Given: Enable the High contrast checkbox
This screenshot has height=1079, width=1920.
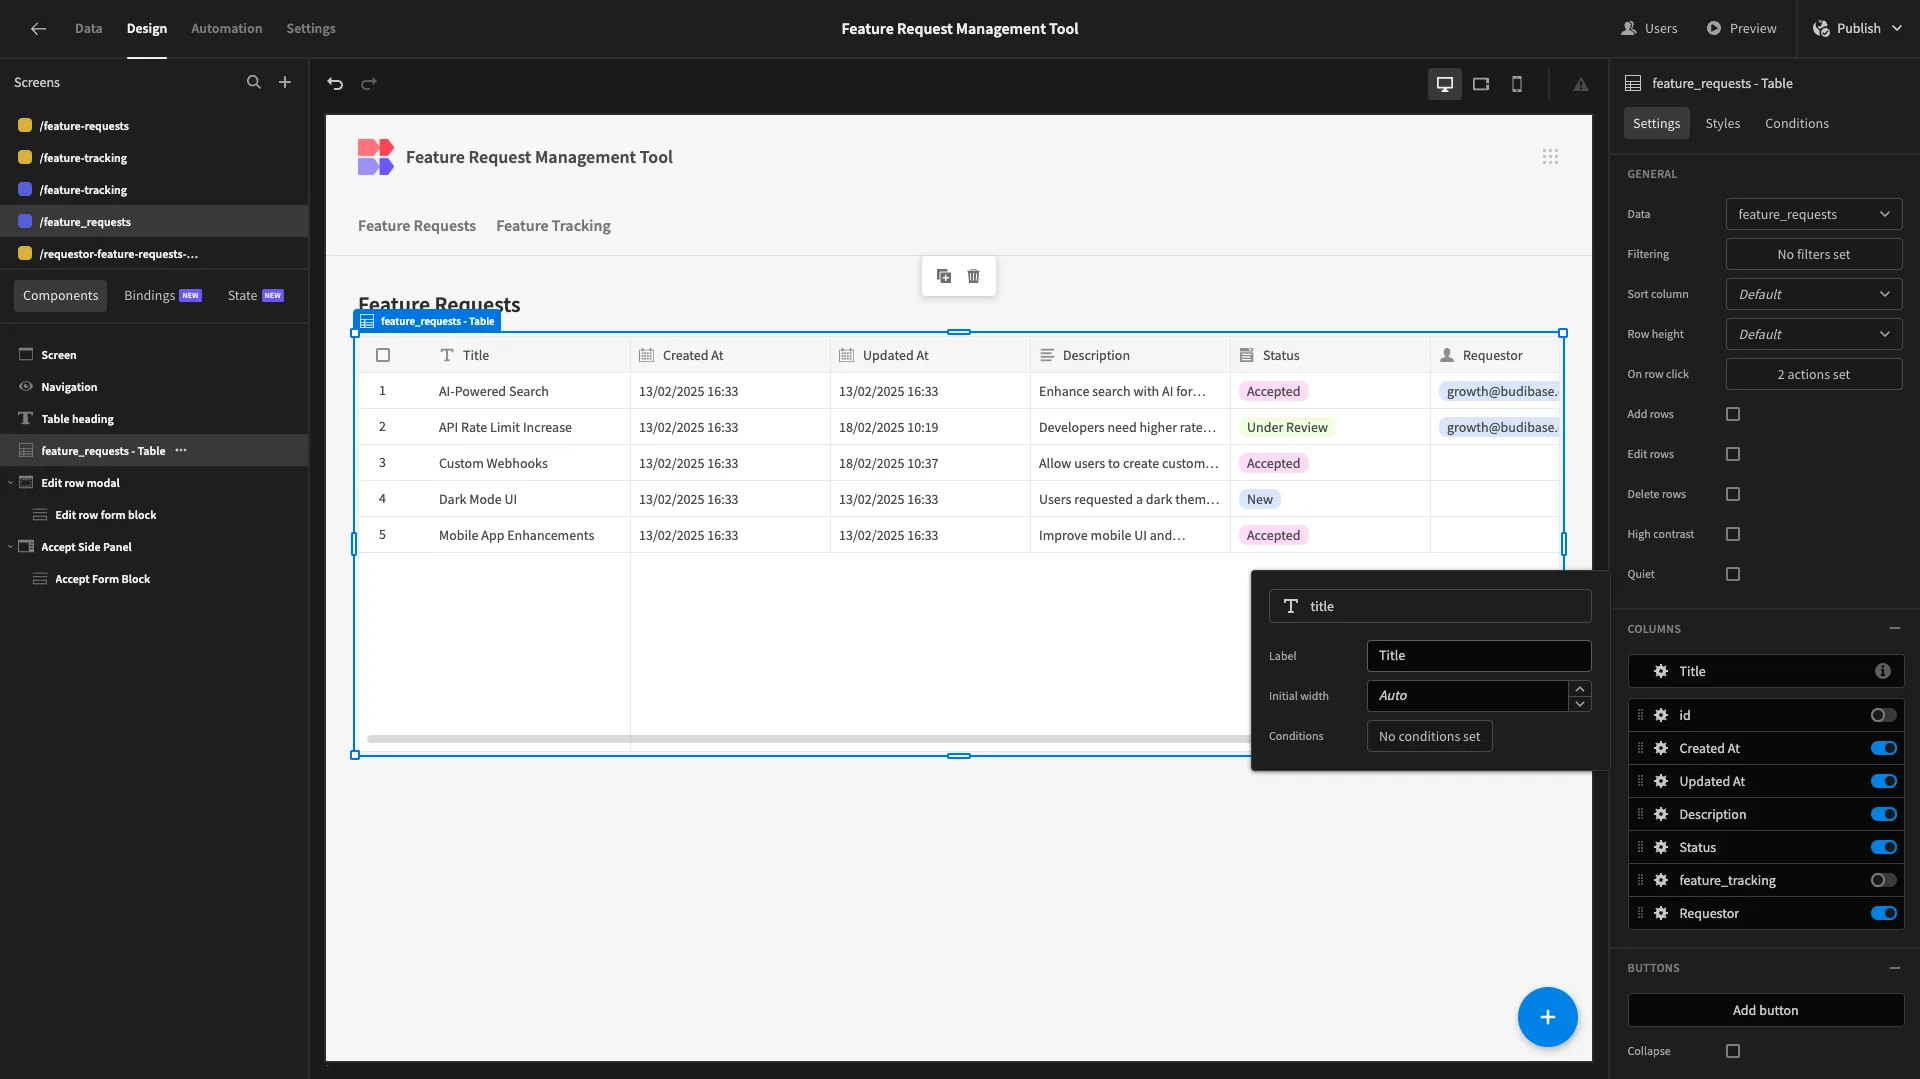Looking at the screenshot, I should pyautogui.click(x=1733, y=534).
